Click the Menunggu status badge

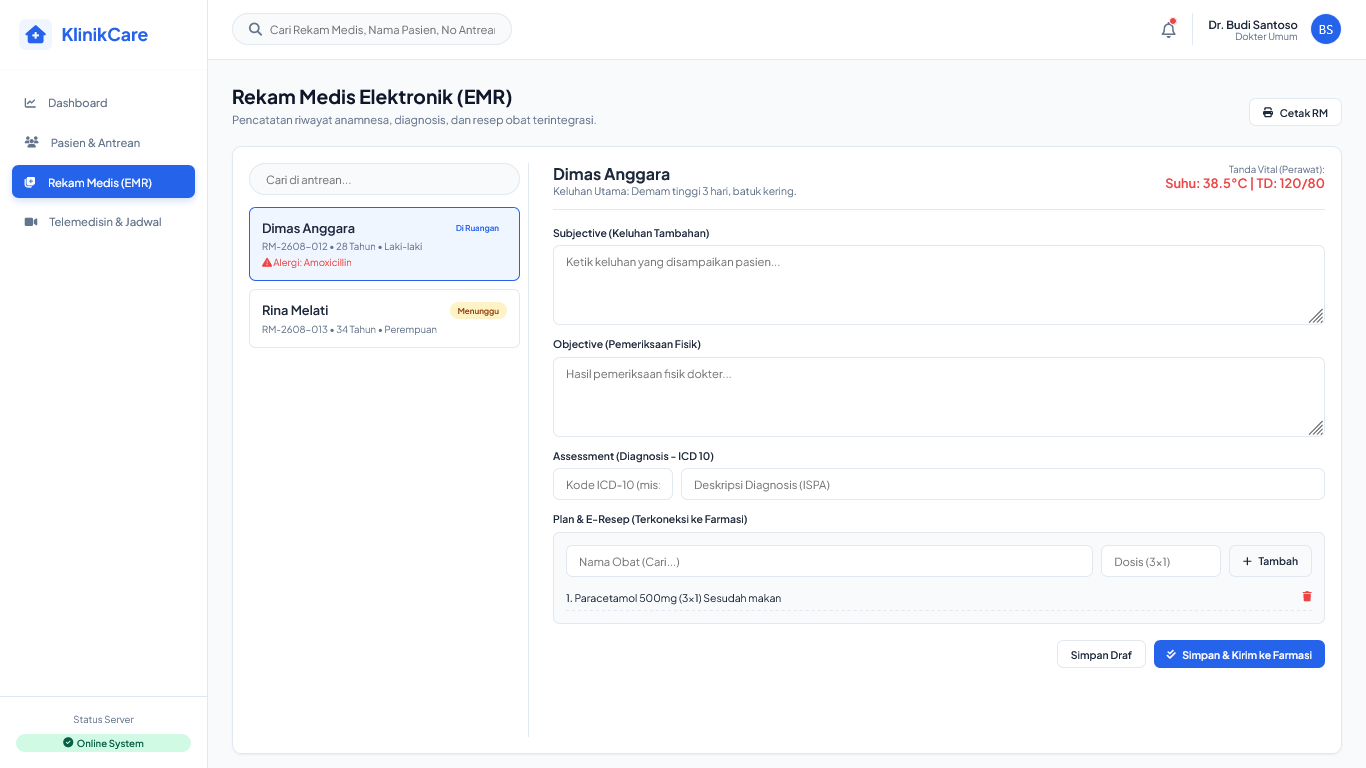[478, 311]
